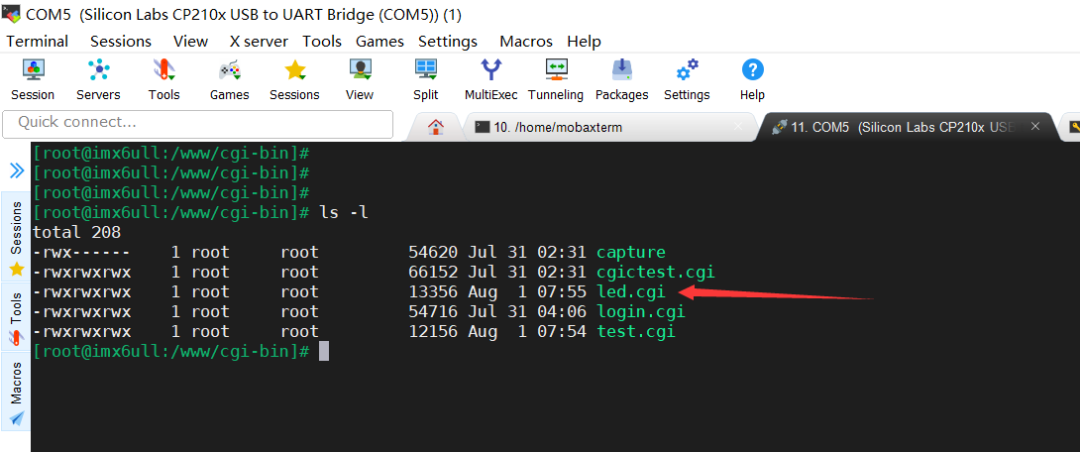Open the Sessions vertical sidebar tab
The width and height of the screenshot is (1080, 452).
tap(16, 230)
